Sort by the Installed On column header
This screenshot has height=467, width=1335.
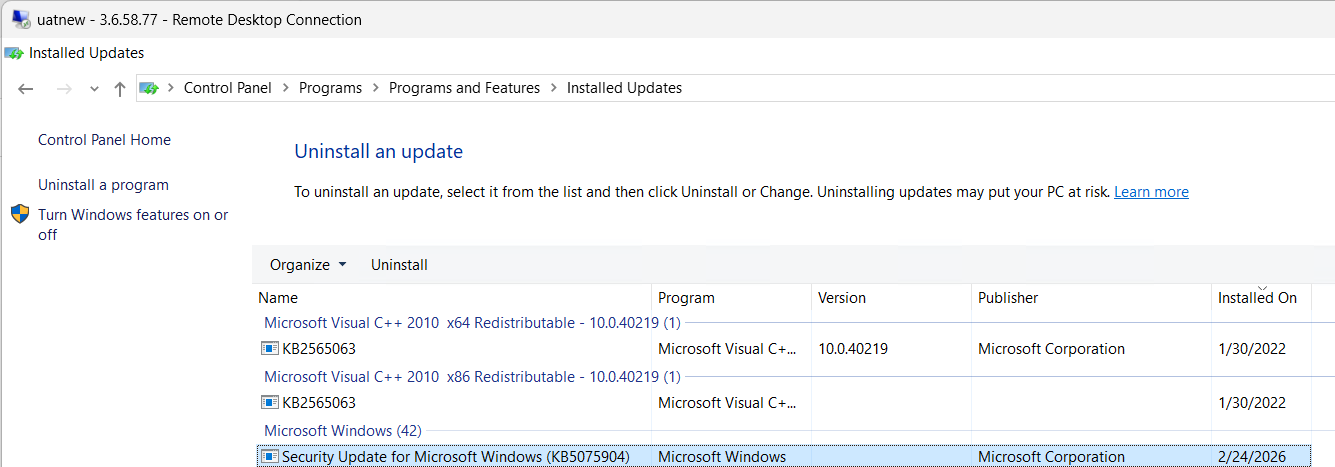[x=1257, y=298]
